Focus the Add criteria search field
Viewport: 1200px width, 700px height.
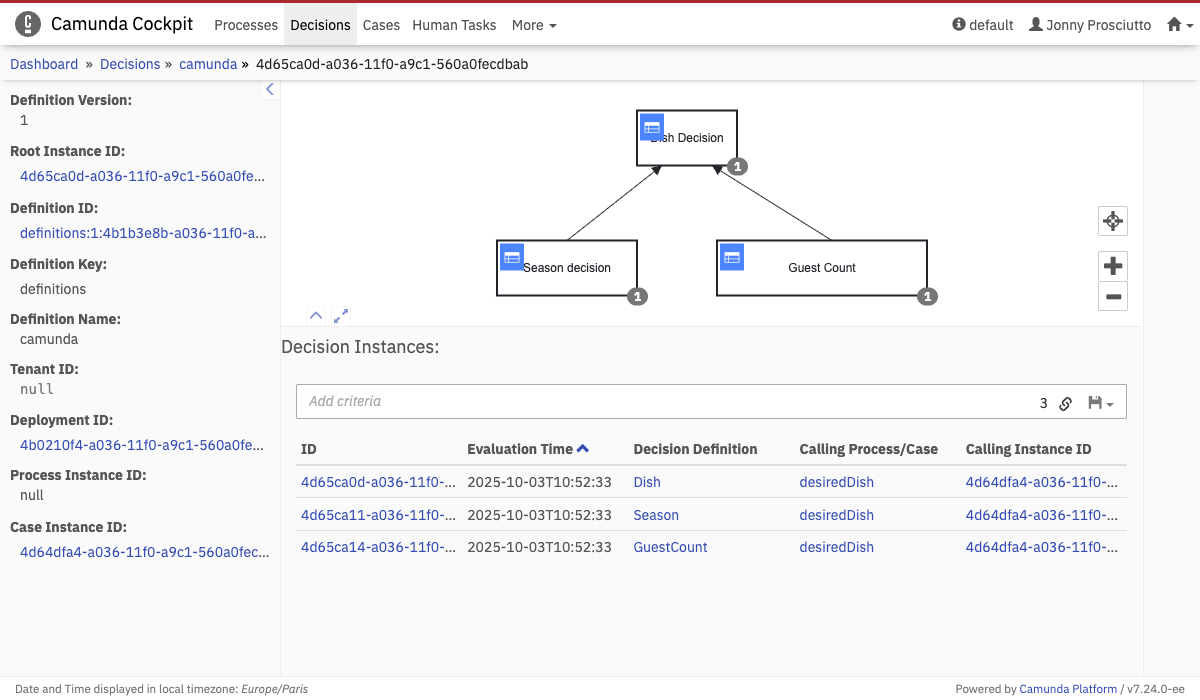tap(660, 401)
